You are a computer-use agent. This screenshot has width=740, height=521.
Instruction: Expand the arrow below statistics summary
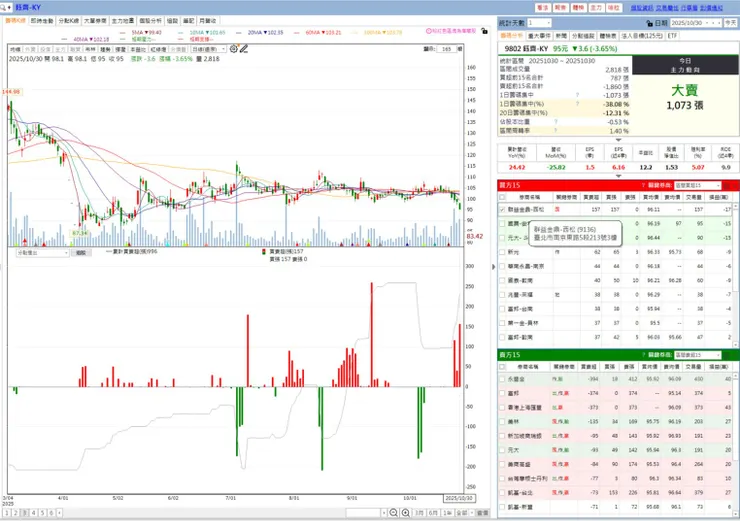618,140
